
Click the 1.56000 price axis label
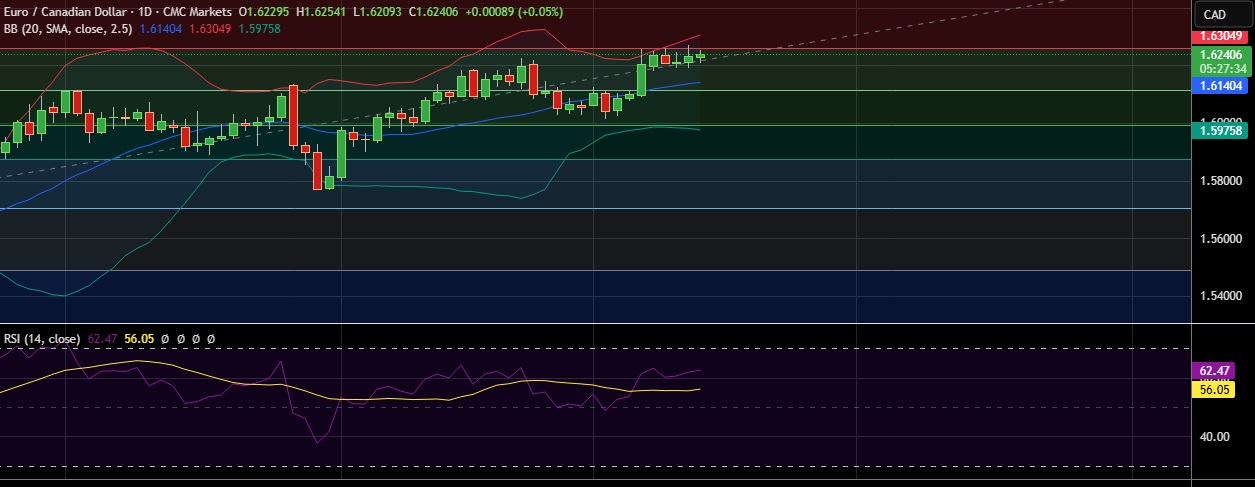1220,240
